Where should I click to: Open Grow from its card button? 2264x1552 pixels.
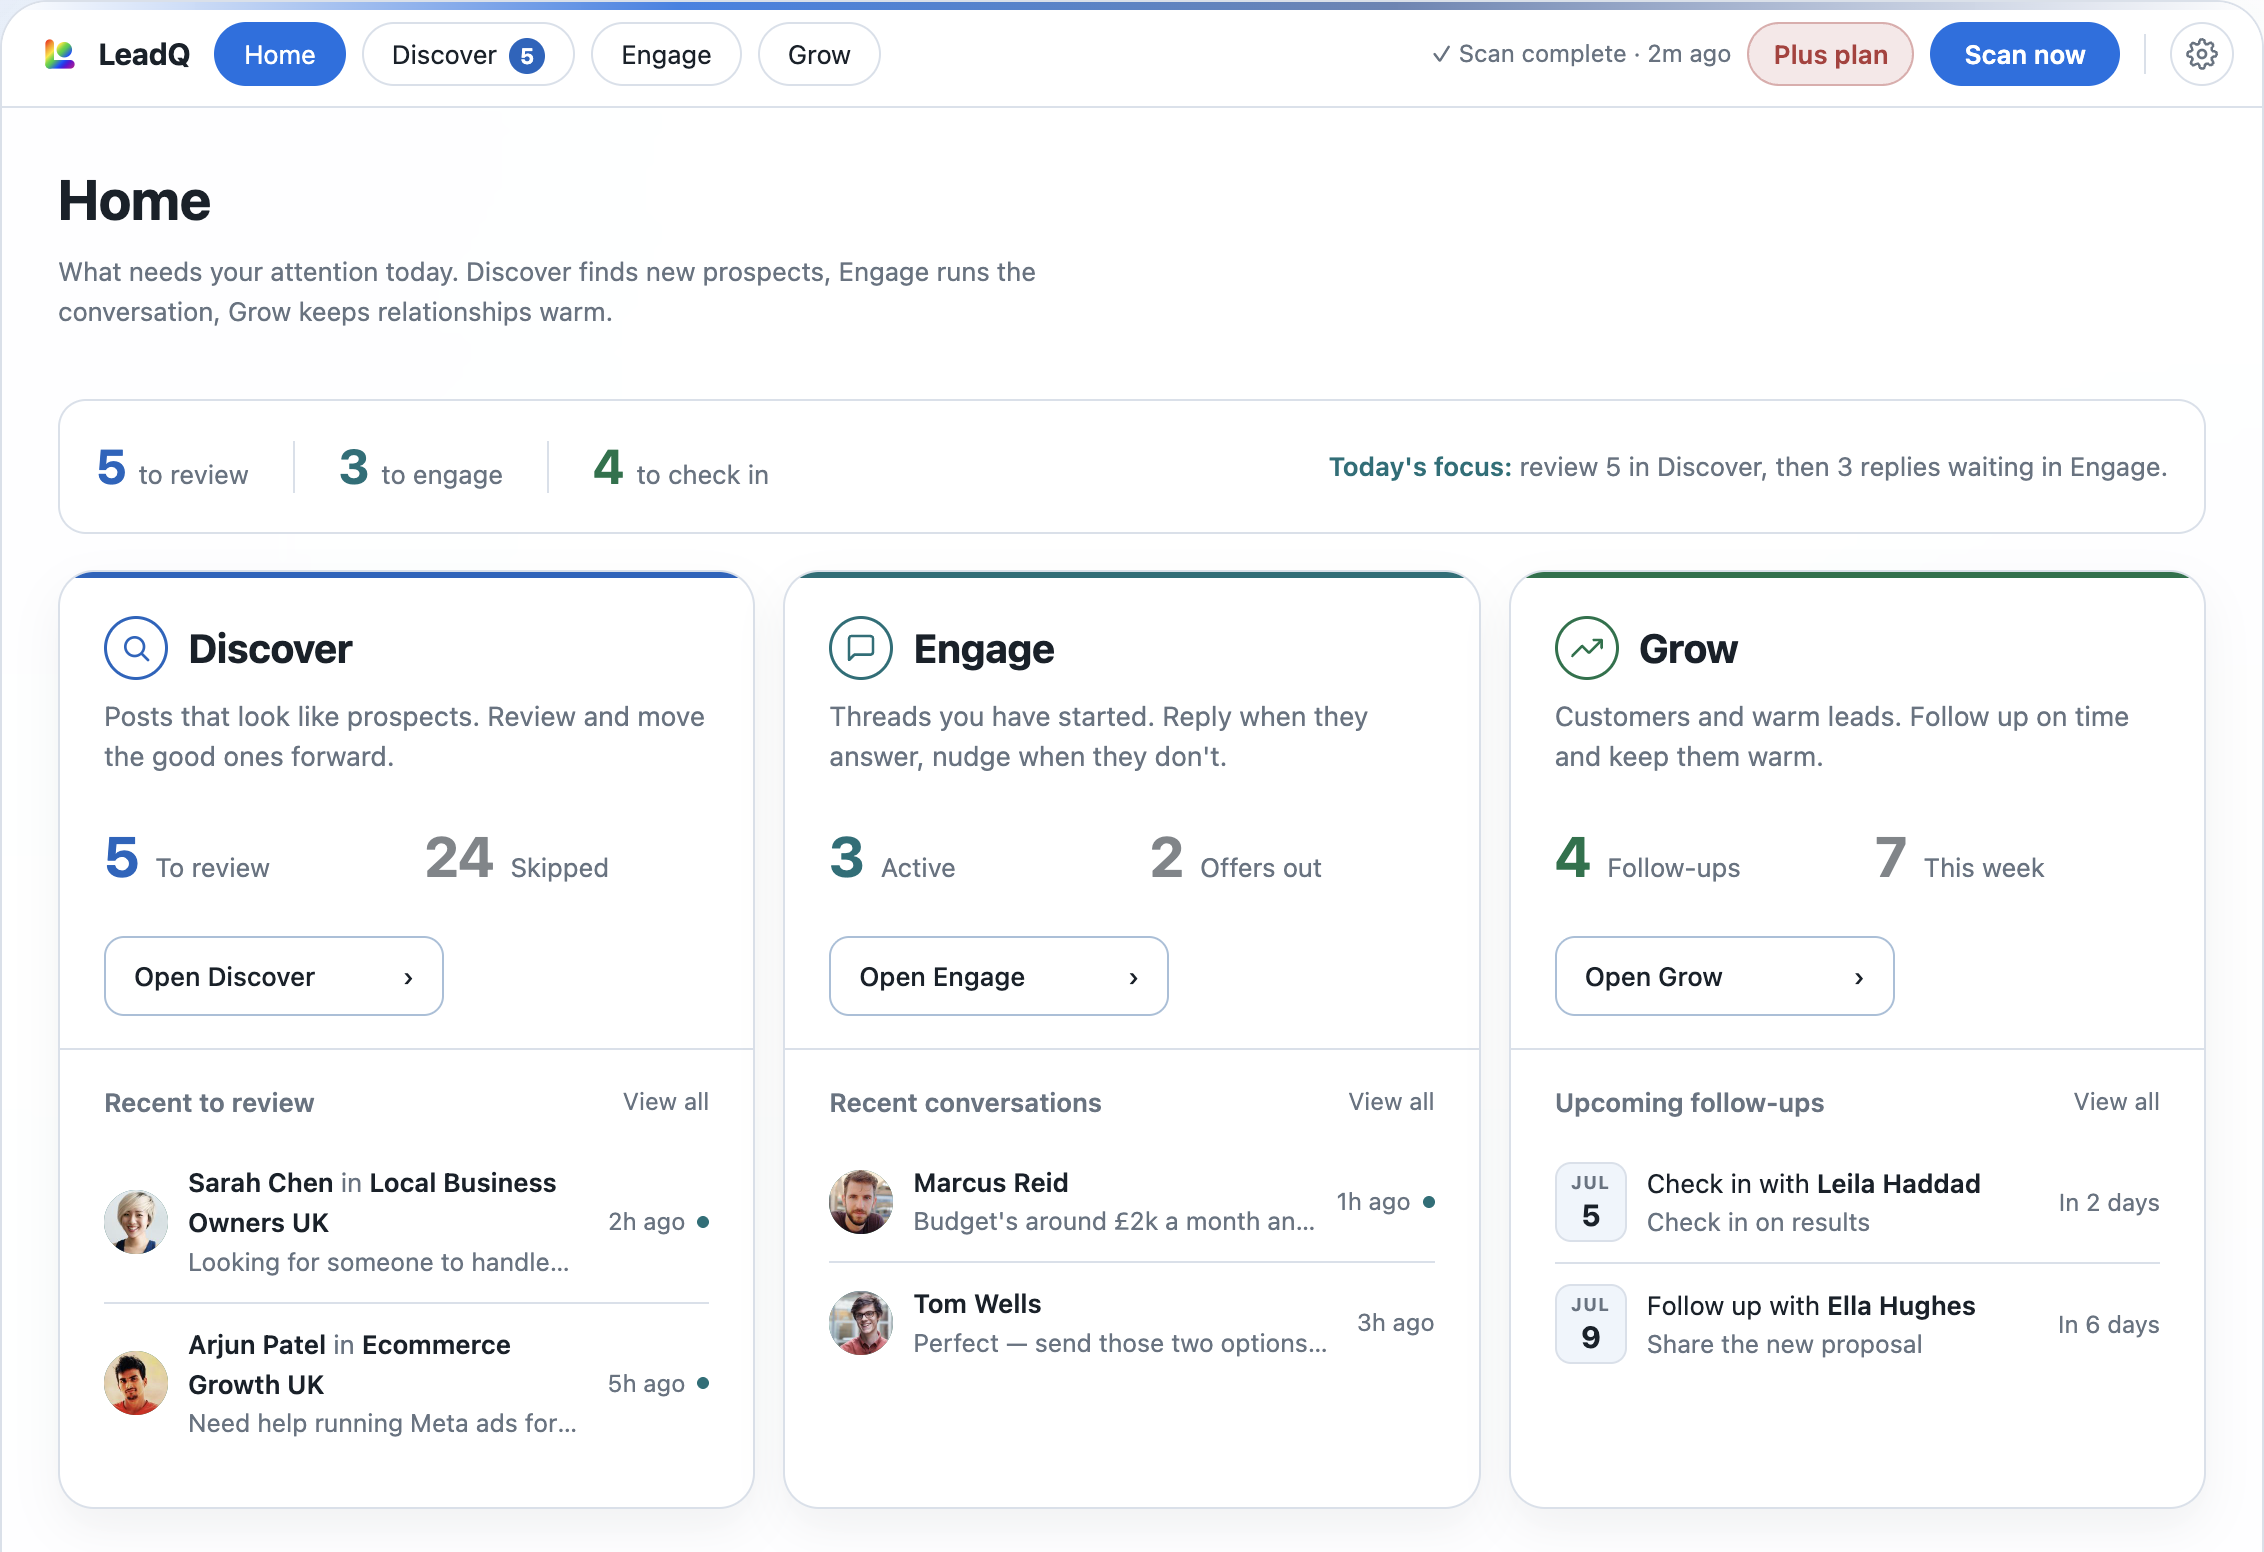1724,976
